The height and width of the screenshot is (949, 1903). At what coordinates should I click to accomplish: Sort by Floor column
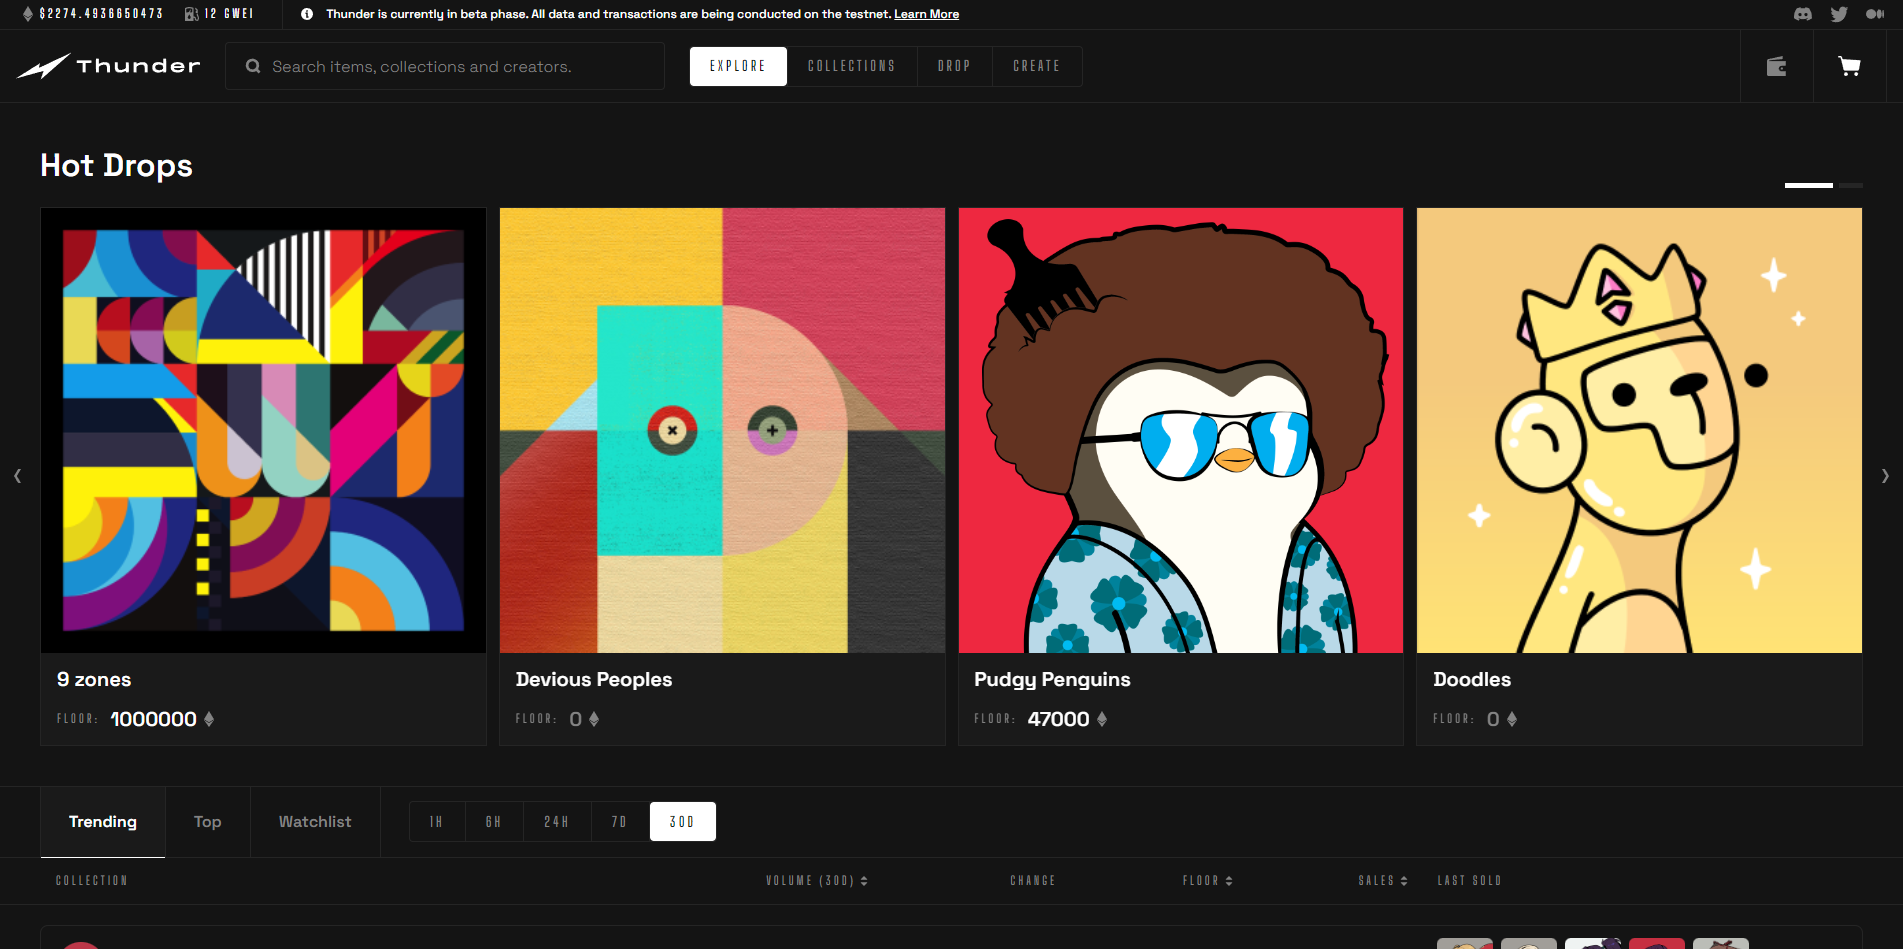pos(1207,881)
